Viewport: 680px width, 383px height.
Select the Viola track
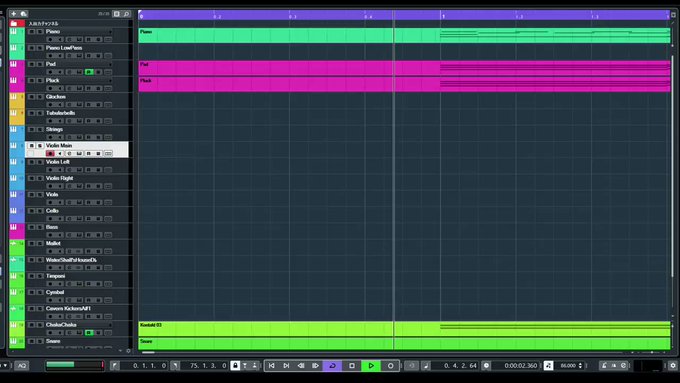(x=52, y=195)
